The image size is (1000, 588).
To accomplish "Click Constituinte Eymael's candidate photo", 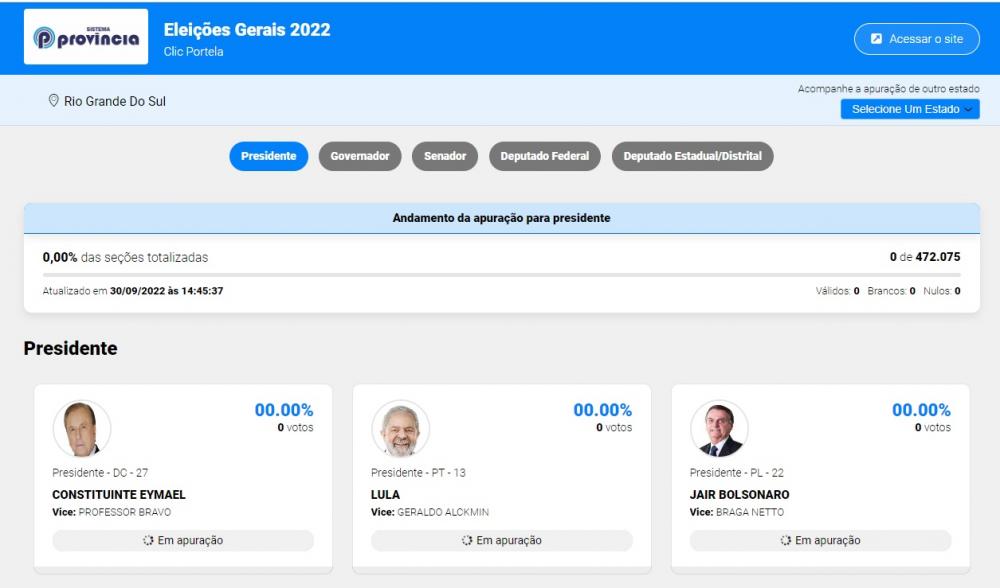I will [82, 429].
